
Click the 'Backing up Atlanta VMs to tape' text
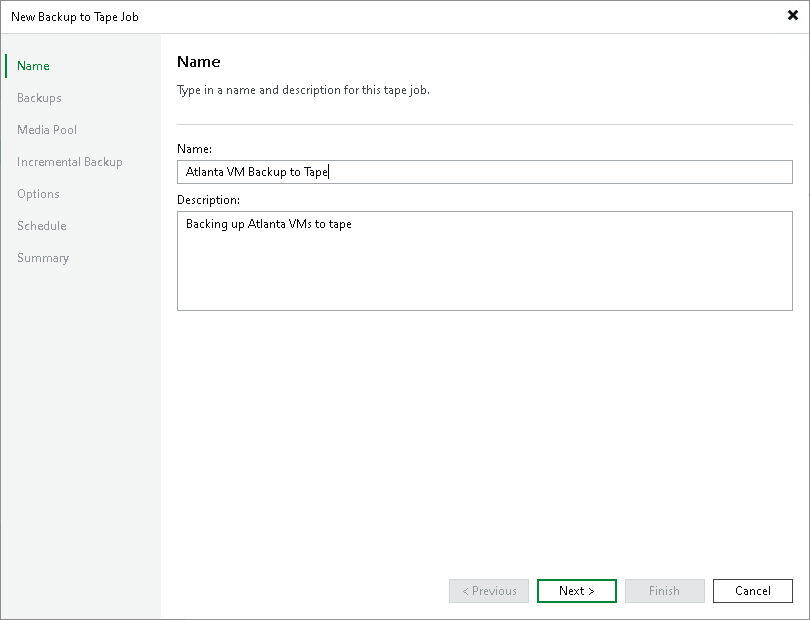point(269,224)
